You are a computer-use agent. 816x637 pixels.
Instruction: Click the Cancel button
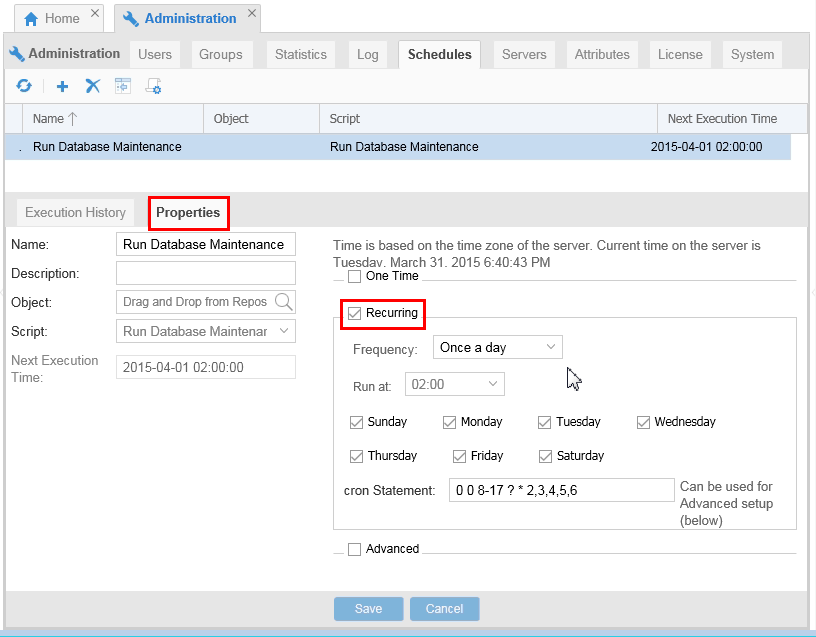click(444, 609)
